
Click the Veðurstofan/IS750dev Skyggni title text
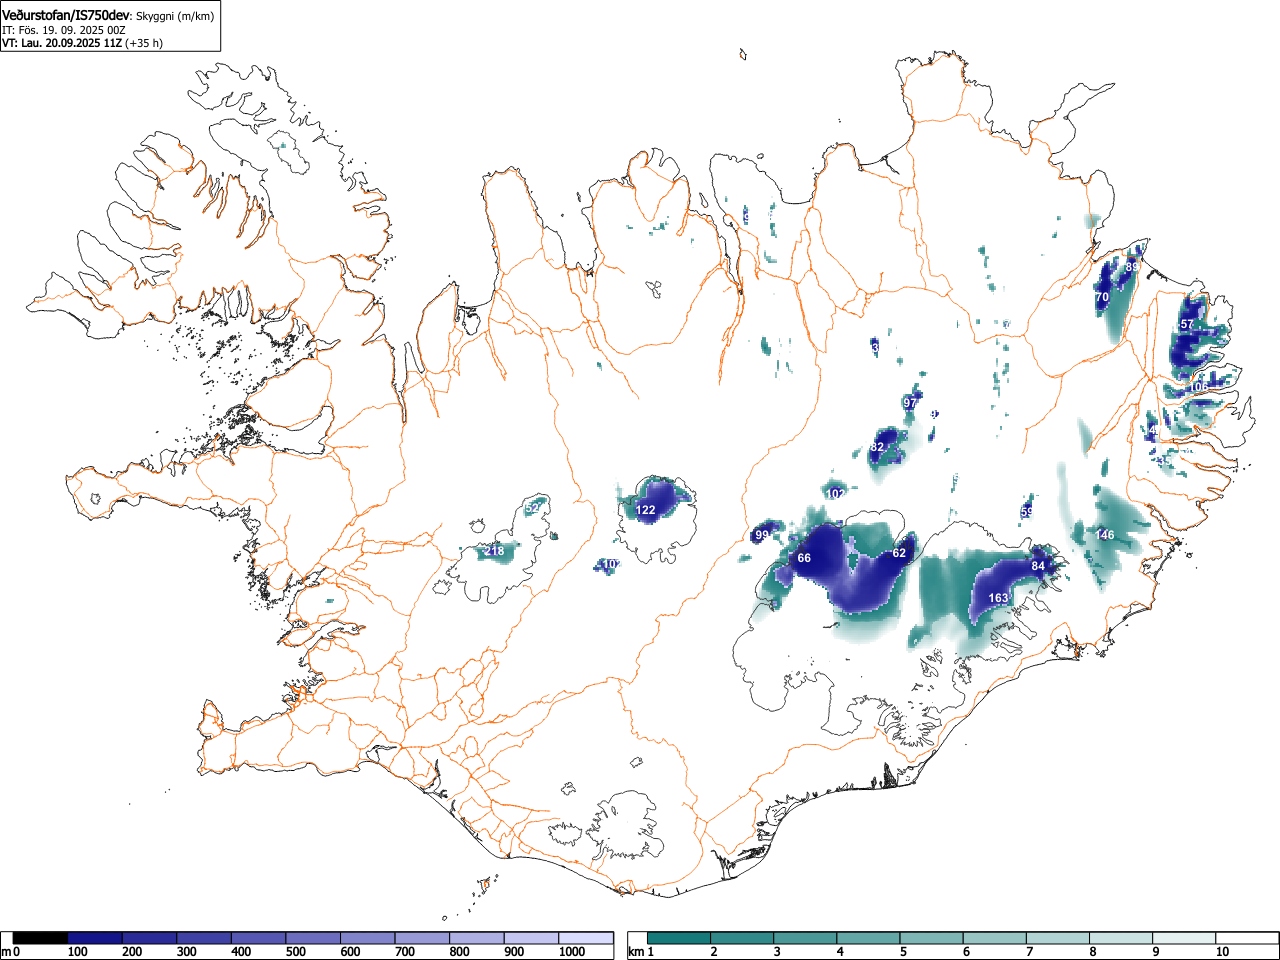[x=108, y=16]
